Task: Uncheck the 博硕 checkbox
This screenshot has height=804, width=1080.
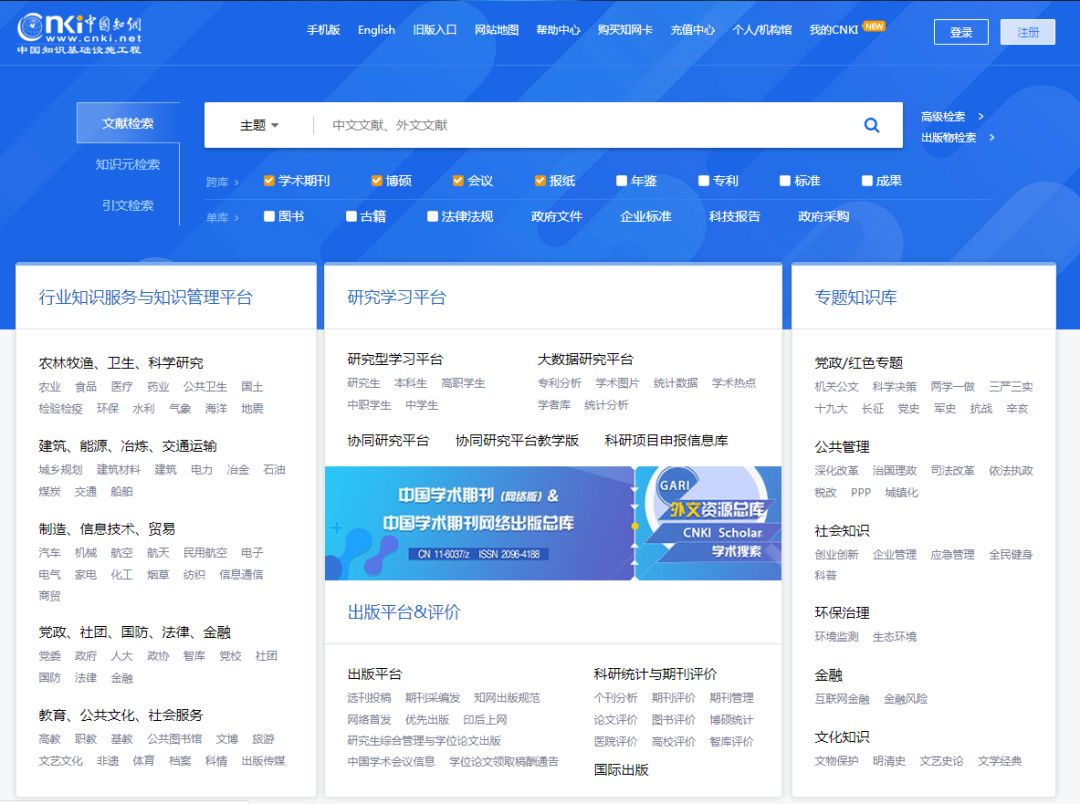Action: coord(377,181)
